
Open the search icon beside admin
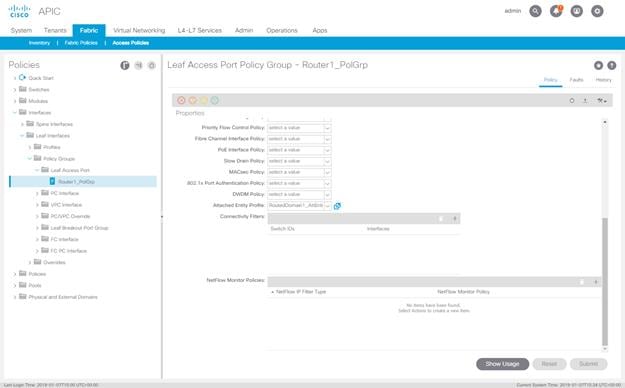[x=535, y=11]
